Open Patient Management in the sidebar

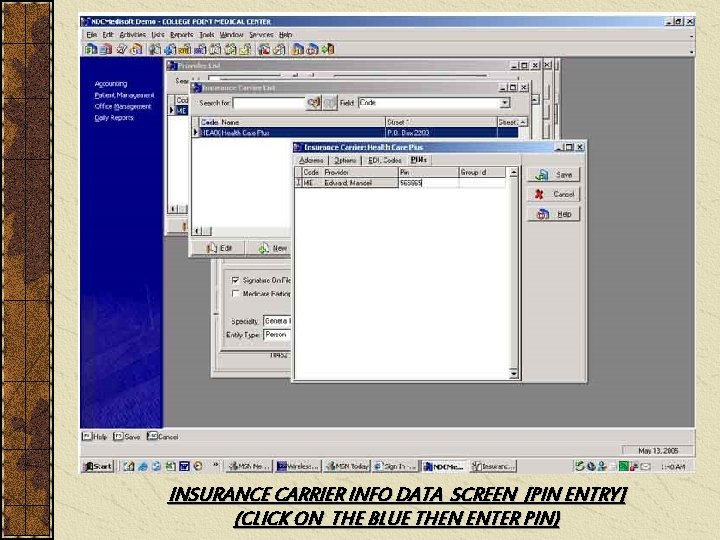click(x=124, y=95)
